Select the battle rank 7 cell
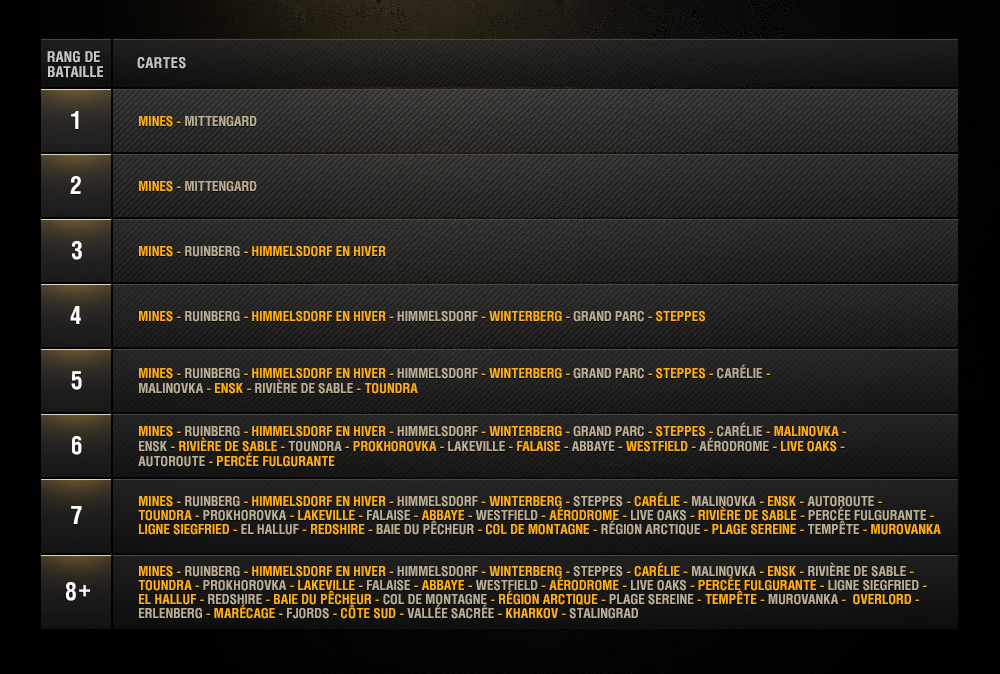 [x=76, y=516]
